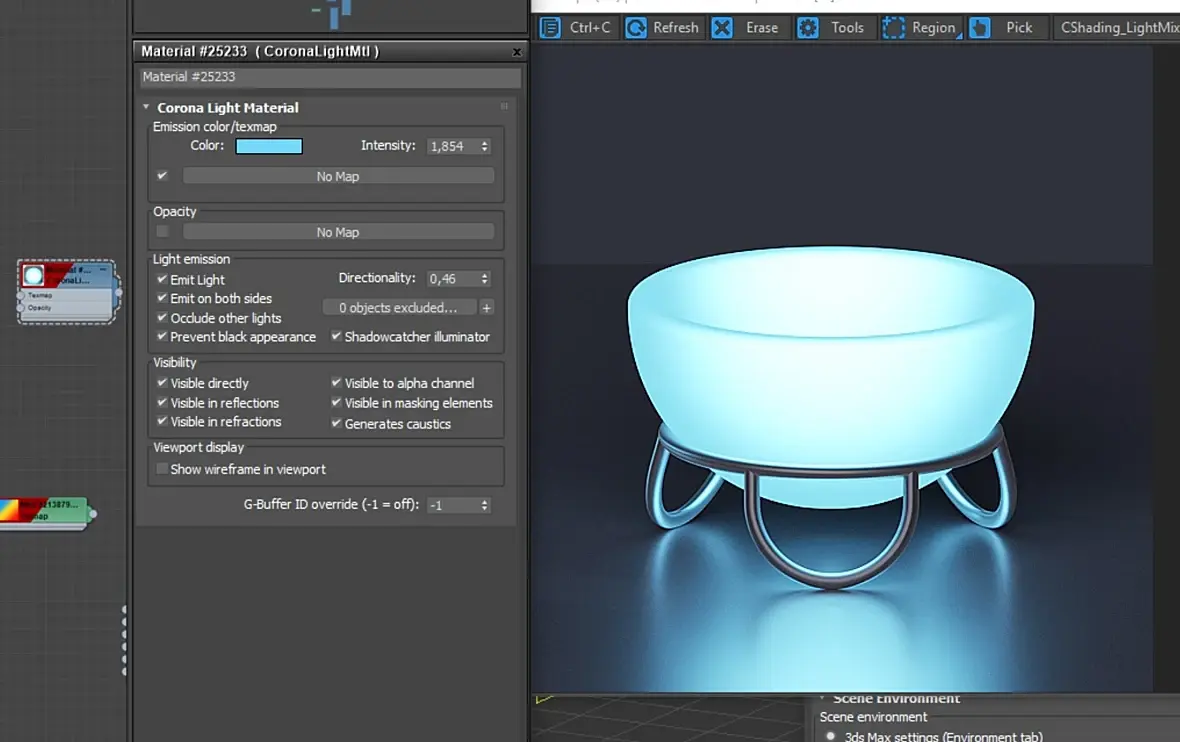Close the Material #25233 panel
The height and width of the screenshot is (742, 1180).
coord(517,52)
